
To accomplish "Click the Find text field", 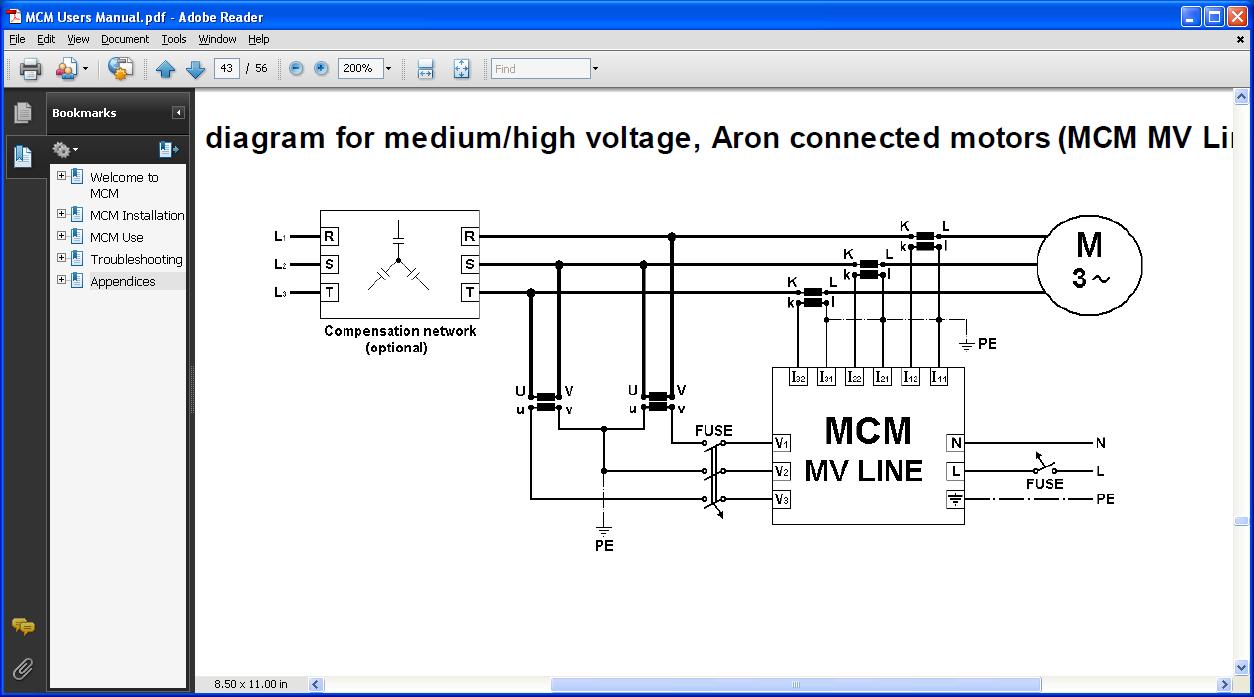I will [540, 69].
